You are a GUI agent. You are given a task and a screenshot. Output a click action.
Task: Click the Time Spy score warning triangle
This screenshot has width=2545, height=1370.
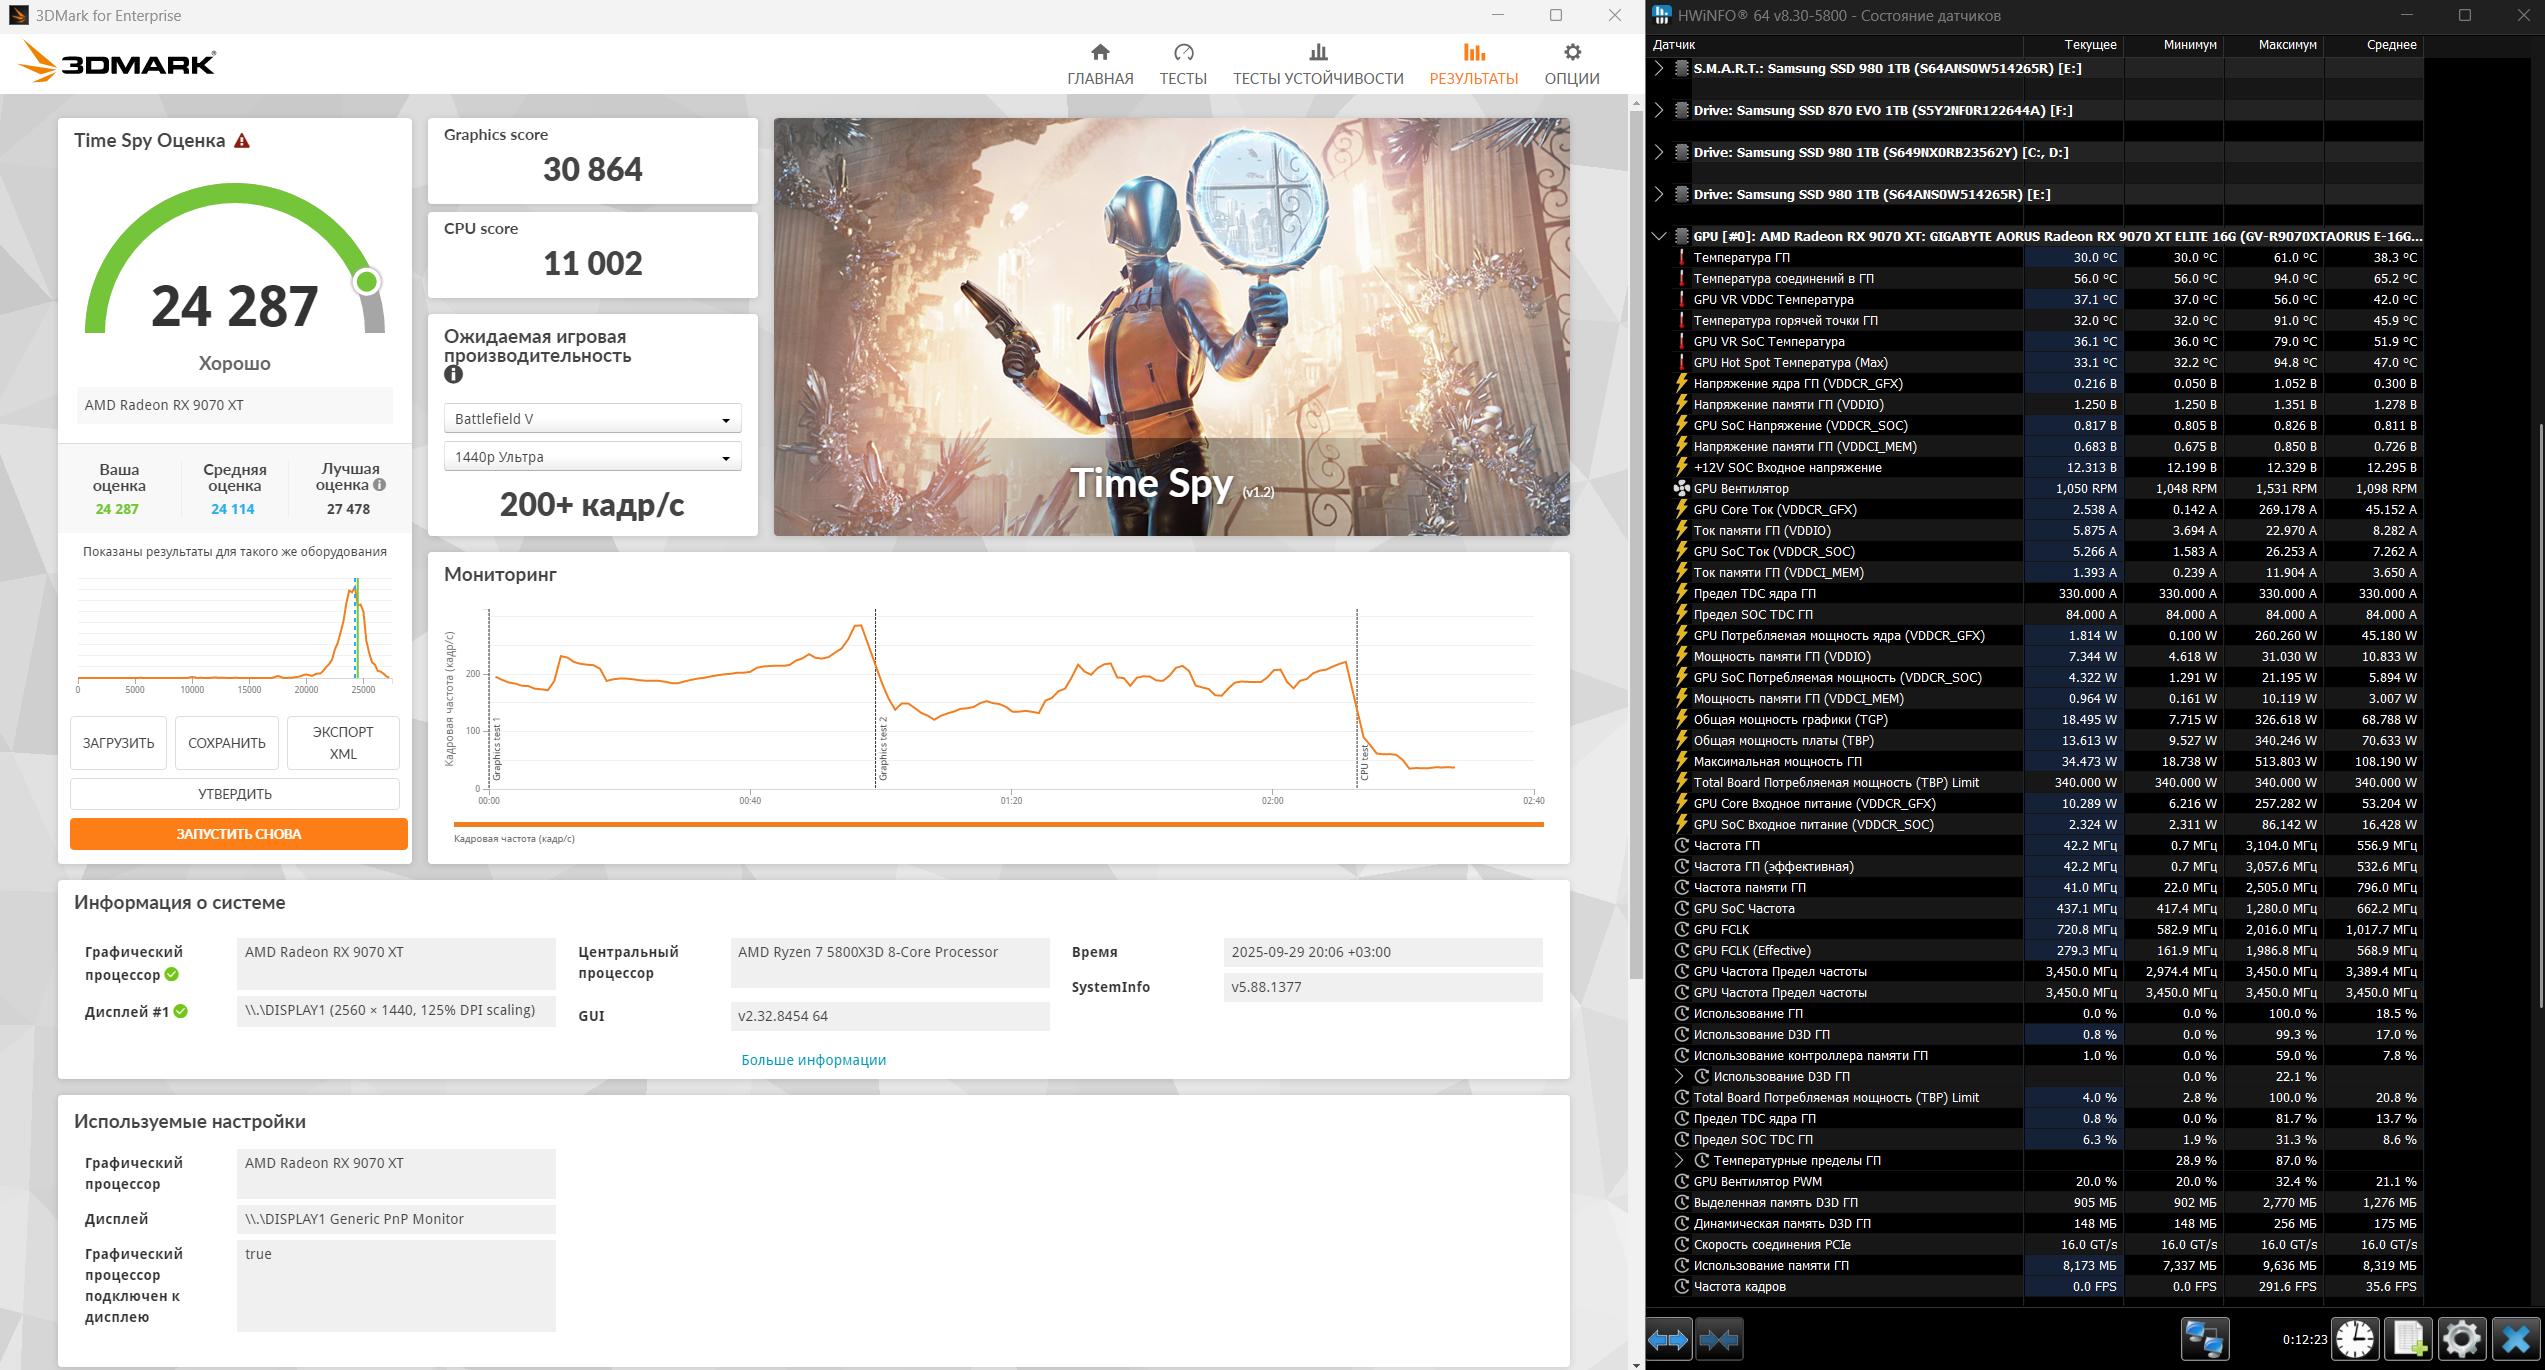(242, 141)
